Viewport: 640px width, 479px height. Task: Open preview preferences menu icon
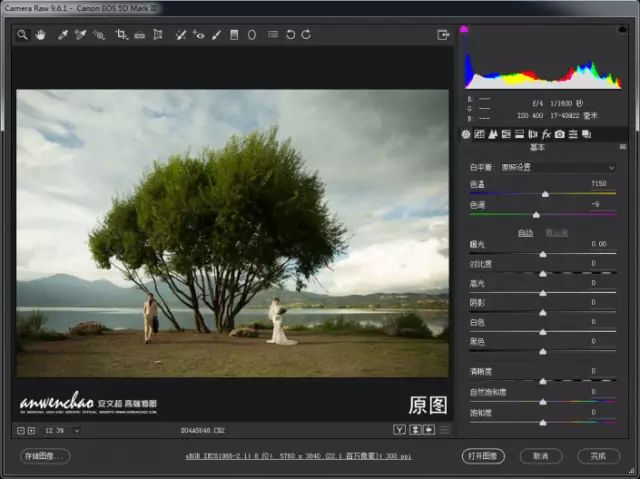(x=444, y=430)
